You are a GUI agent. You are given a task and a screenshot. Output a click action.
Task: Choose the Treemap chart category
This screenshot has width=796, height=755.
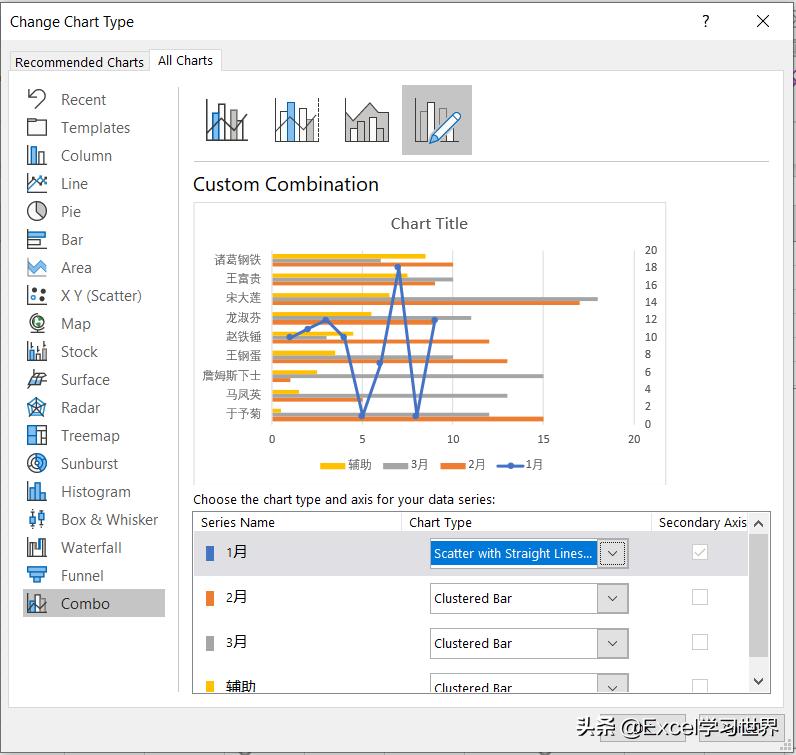click(89, 436)
